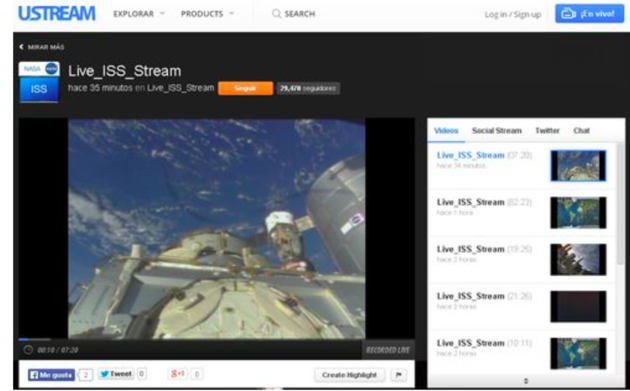630x391 pixels.
Task: Click the Create Highlight button
Action: point(349,375)
